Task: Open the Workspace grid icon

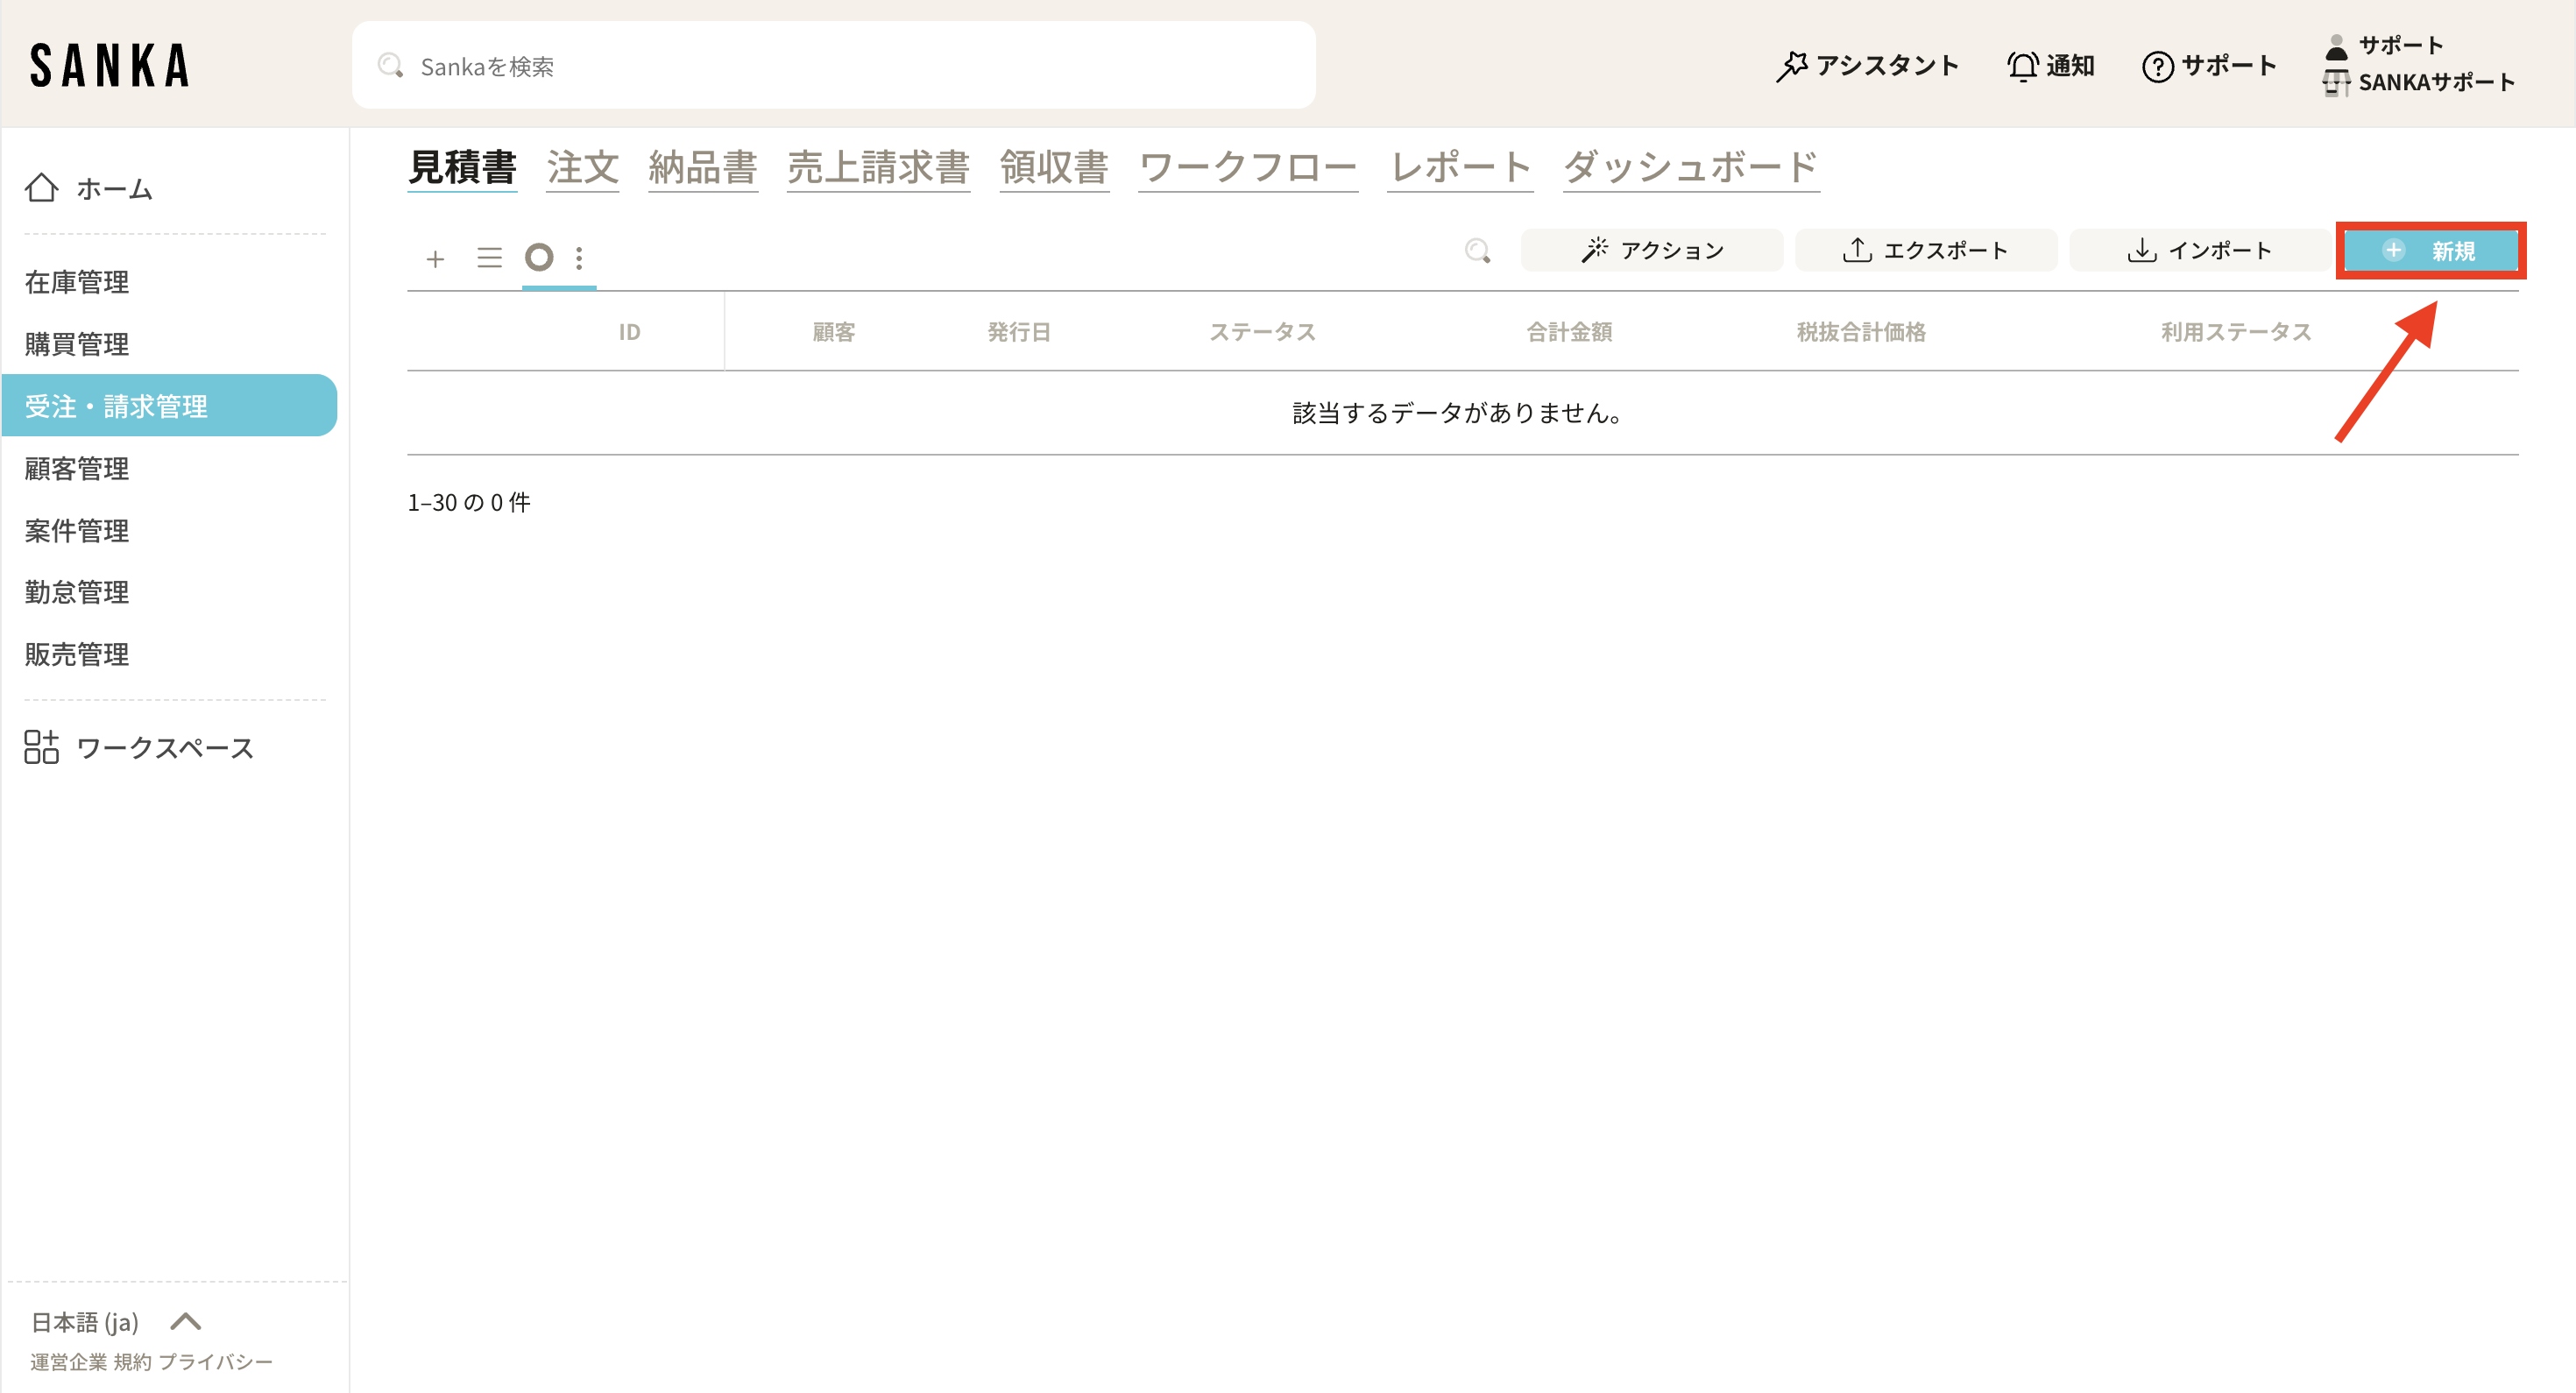Action: [42, 747]
